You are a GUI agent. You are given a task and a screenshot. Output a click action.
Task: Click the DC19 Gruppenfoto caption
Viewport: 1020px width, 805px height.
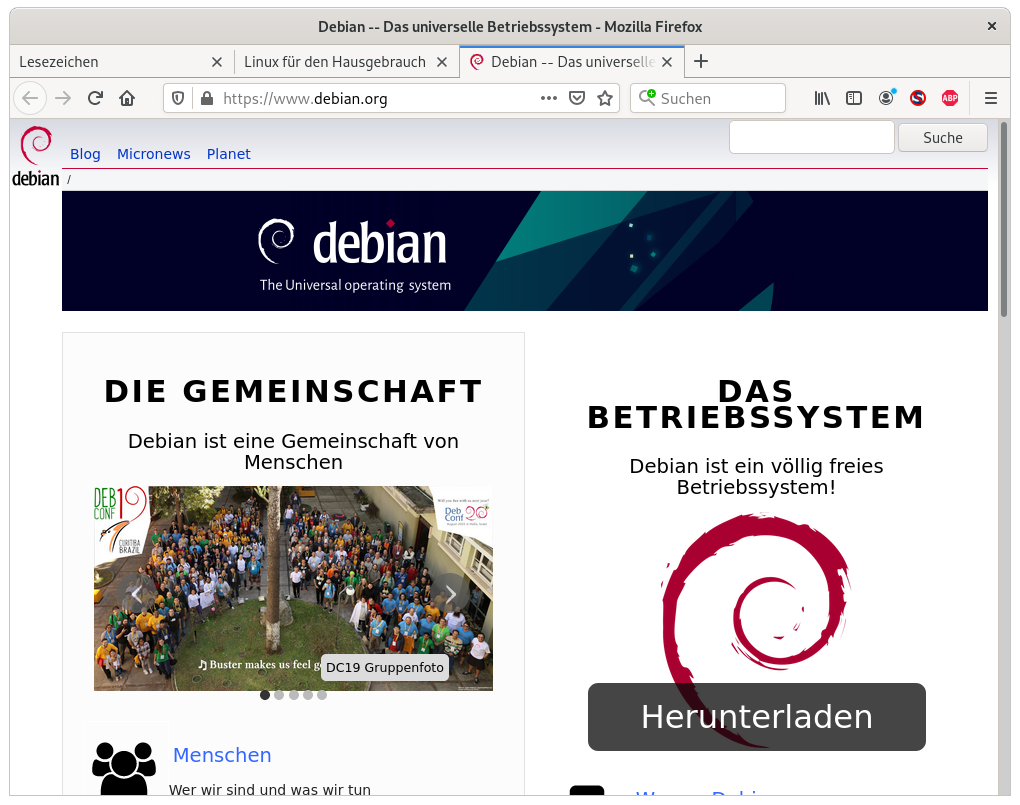click(x=384, y=667)
